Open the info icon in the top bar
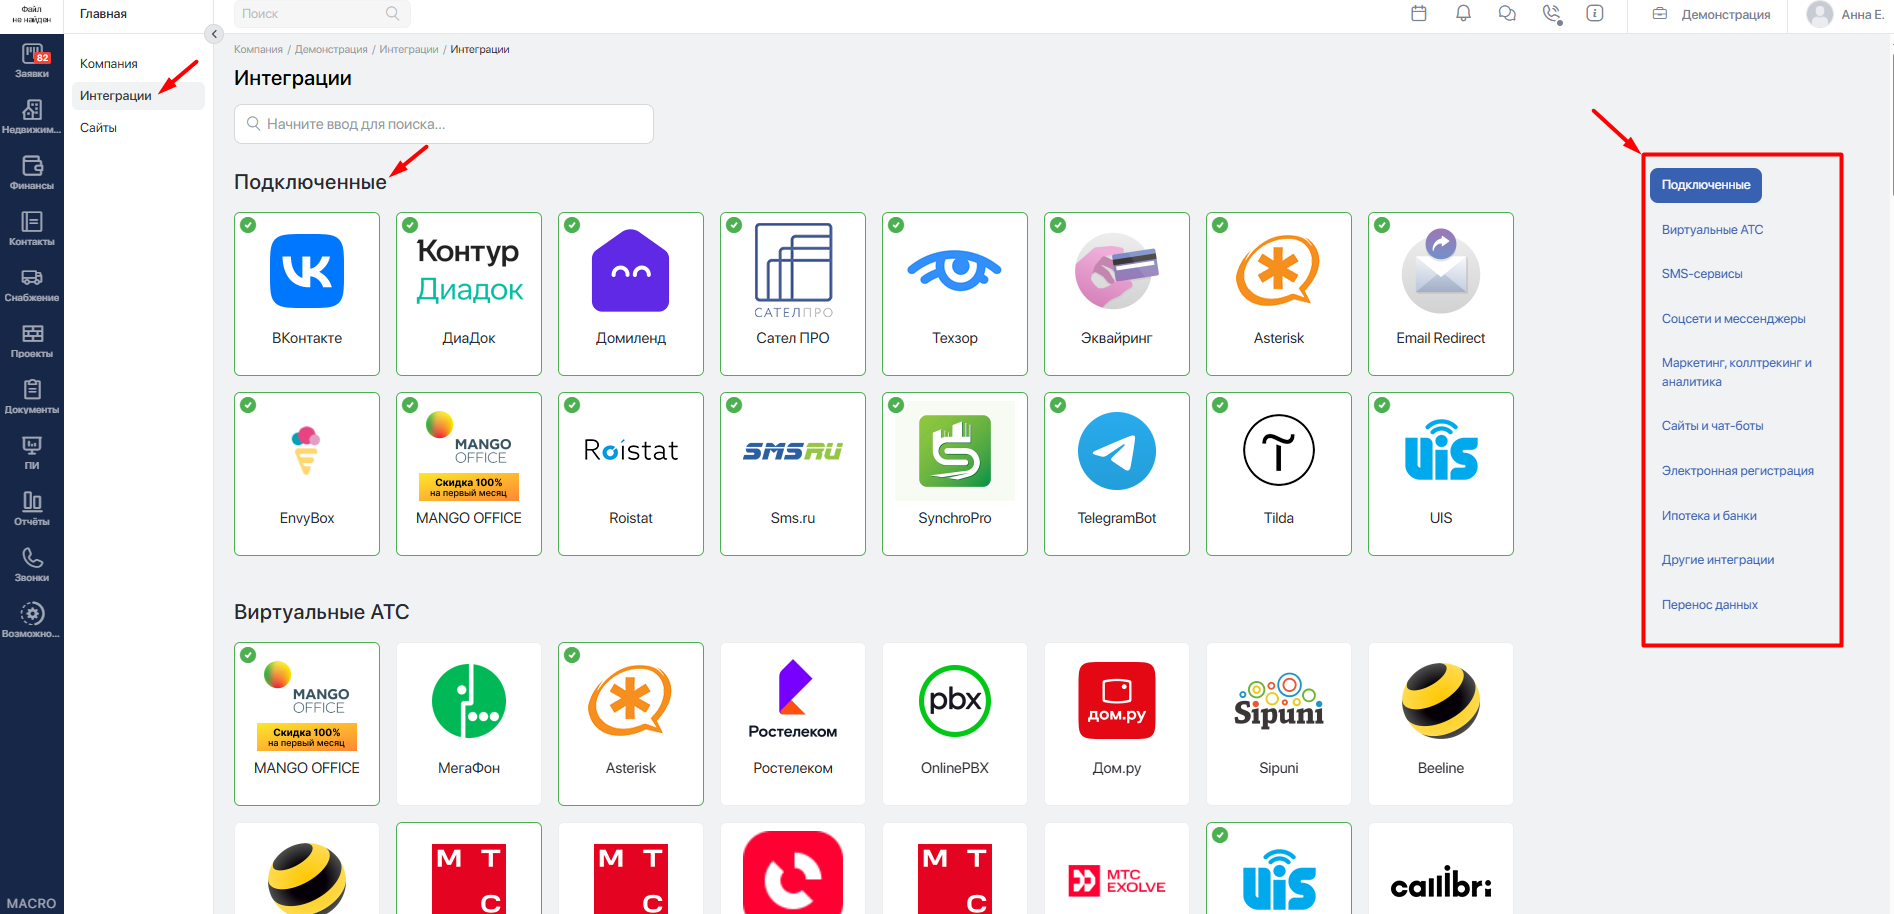Image resolution: width=1894 pixels, height=914 pixels. tap(1595, 14)
